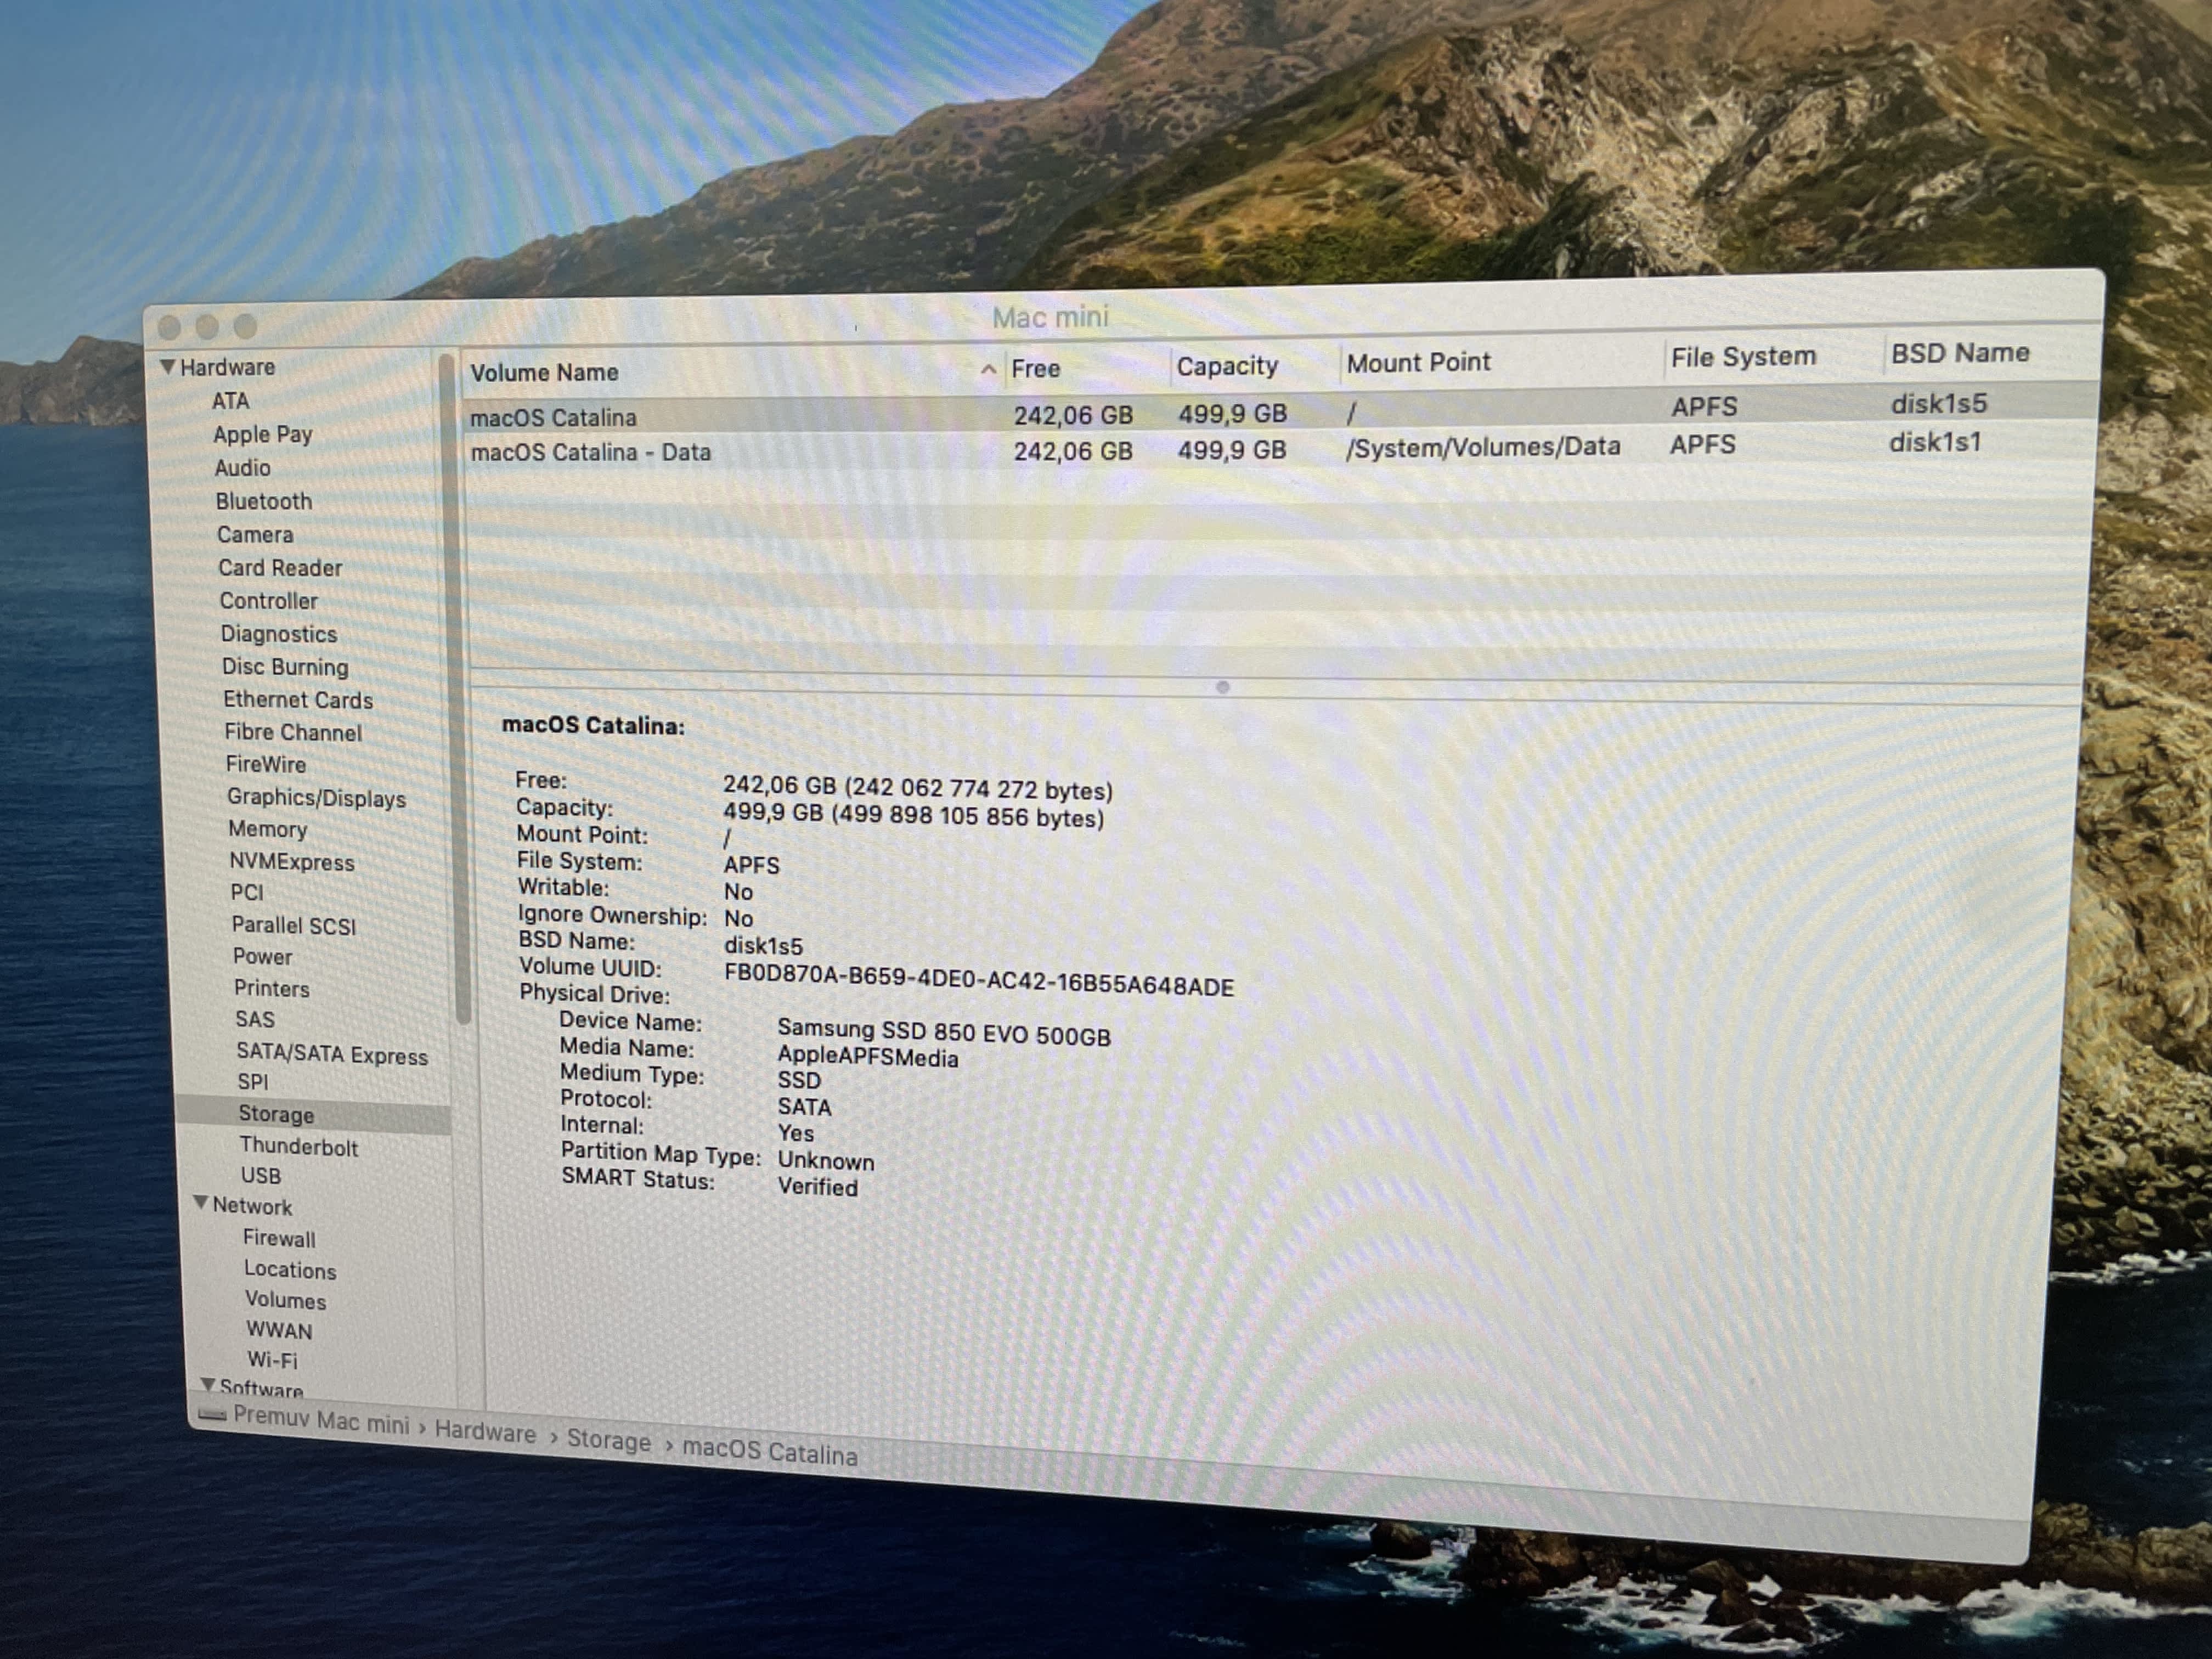Click the pane divider handle dot
The width and height of the screenshot is (2212, 1659).
click(x=1222, y=687)
